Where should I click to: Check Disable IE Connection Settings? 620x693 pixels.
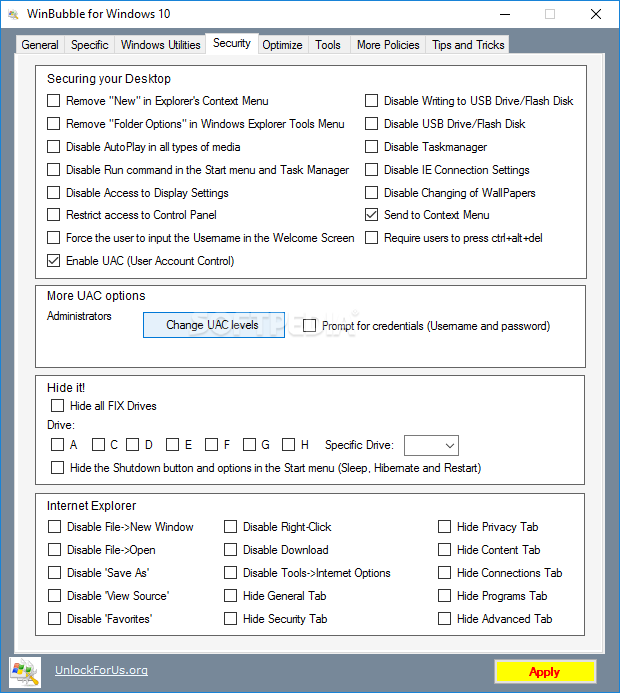coord(371,170)
